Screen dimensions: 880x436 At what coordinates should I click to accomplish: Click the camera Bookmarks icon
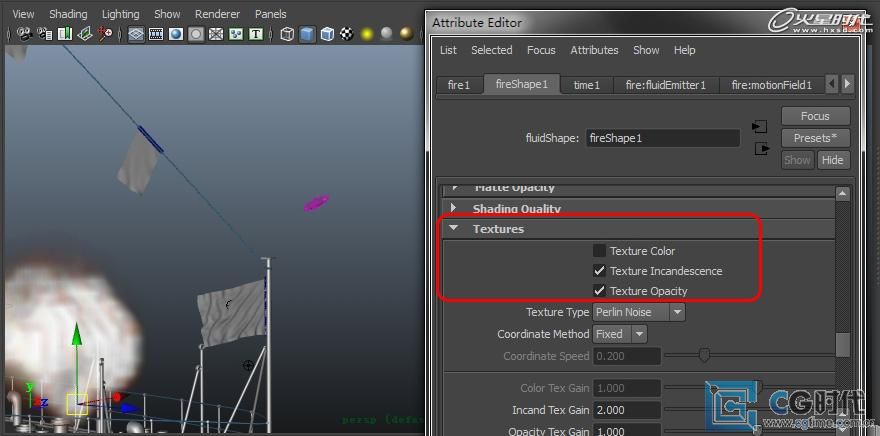coord(65,34)
